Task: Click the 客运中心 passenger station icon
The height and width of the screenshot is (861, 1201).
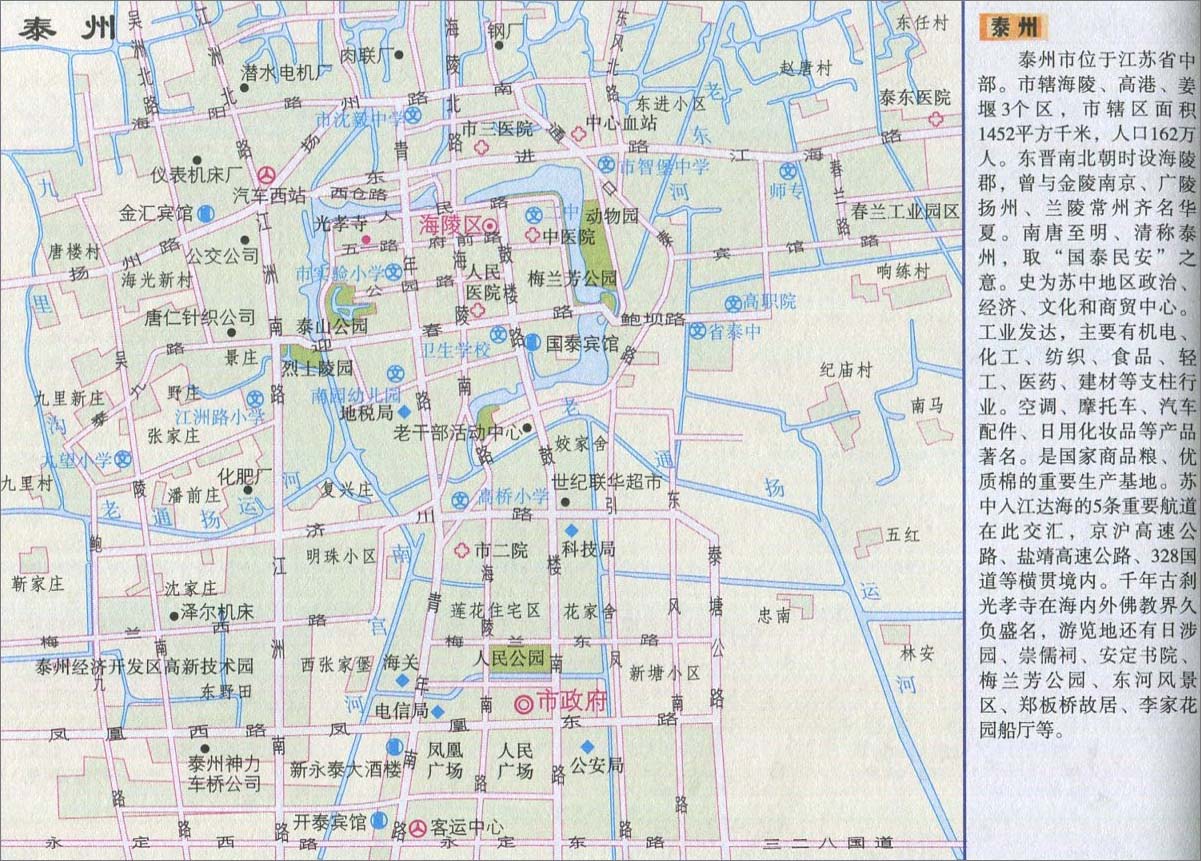Action: pos(418,827)
